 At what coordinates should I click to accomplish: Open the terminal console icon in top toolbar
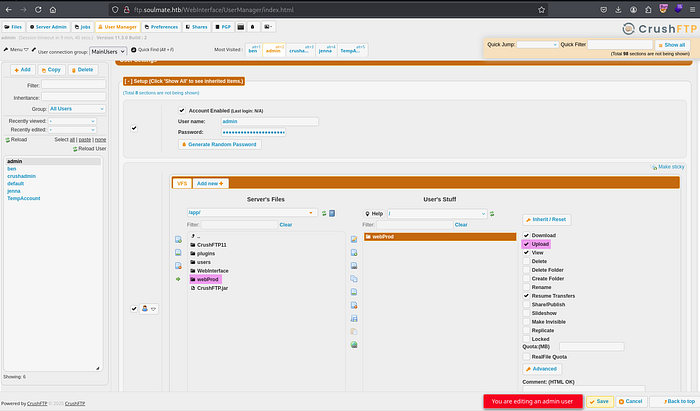tap(241, 27)
